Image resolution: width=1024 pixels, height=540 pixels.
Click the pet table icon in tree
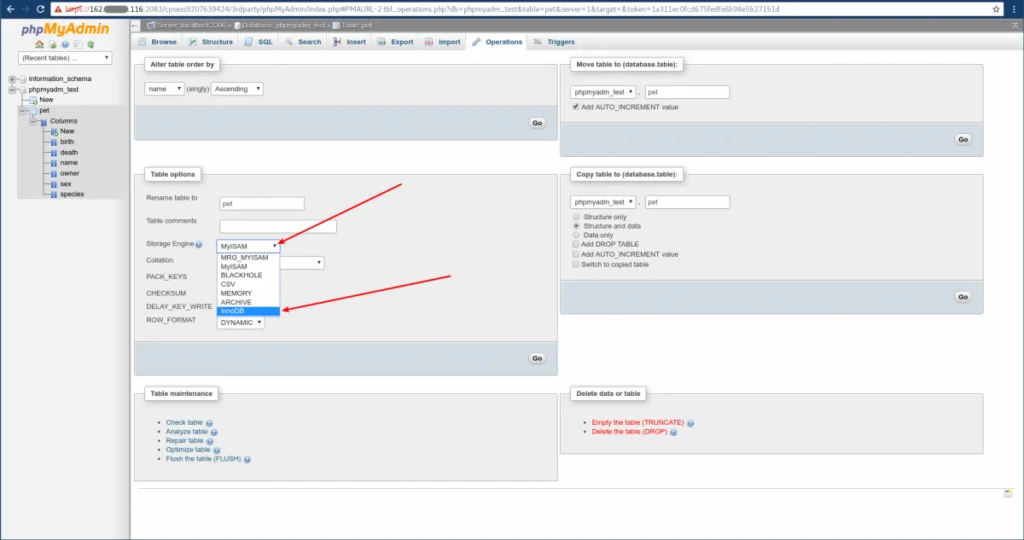click(33, 111)
